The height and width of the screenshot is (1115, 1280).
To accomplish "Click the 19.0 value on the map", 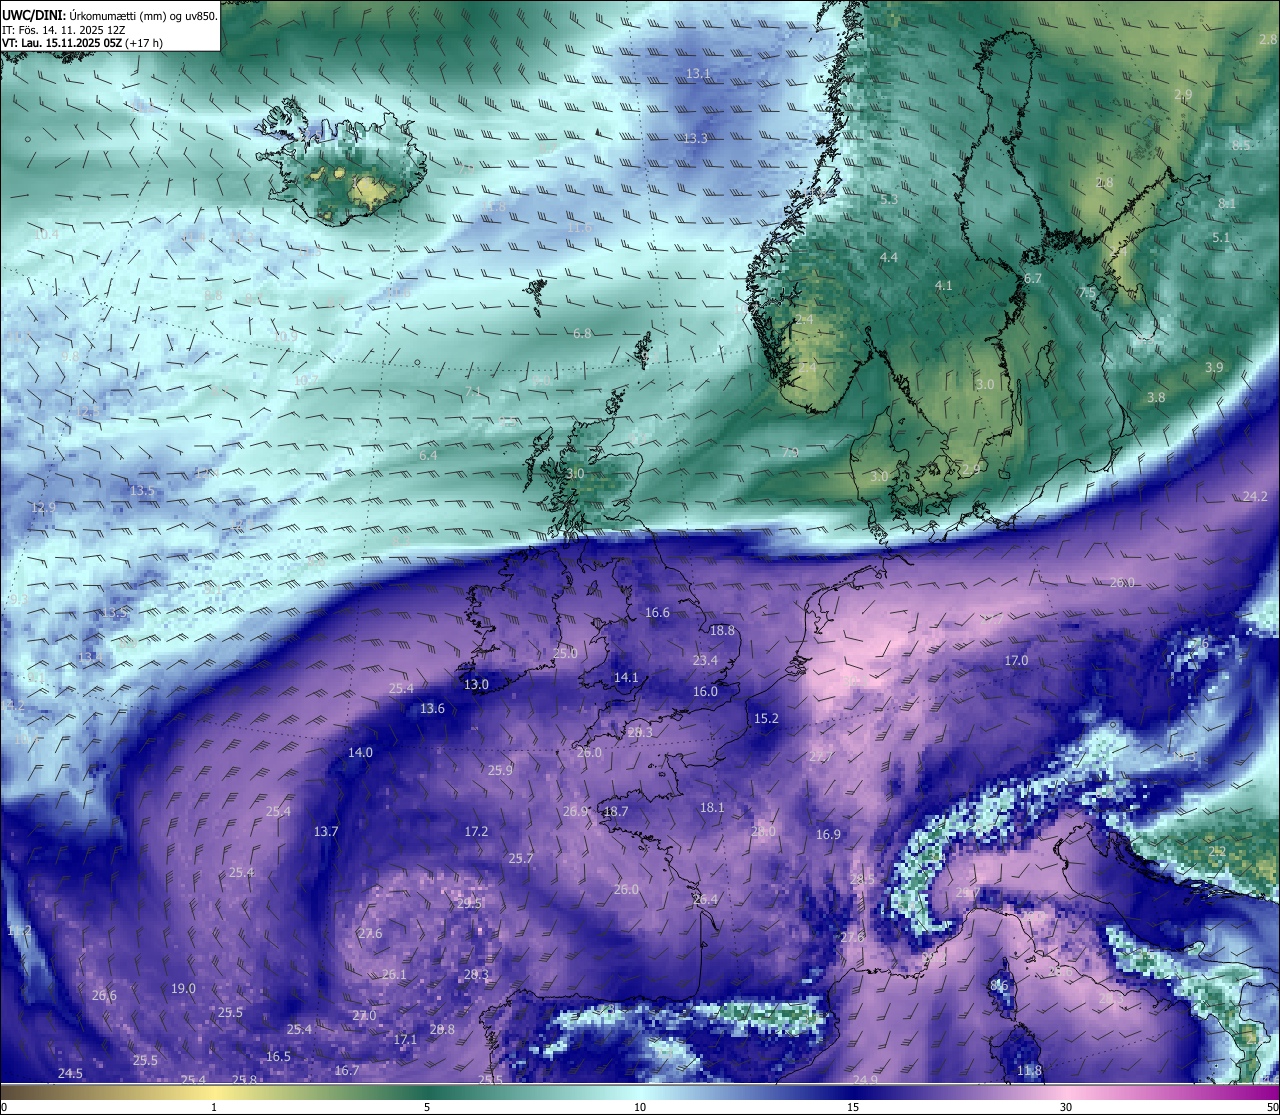I will pos(183,989).
